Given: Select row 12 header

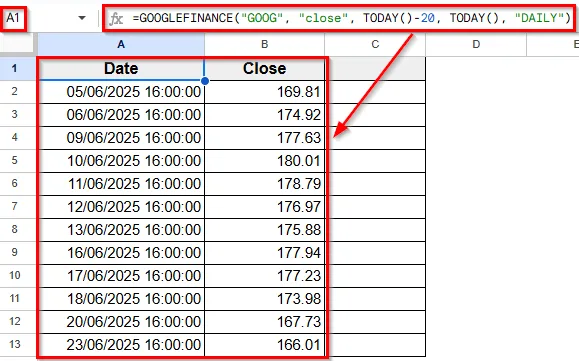Looking at the screenshot, I should [14, 322].
